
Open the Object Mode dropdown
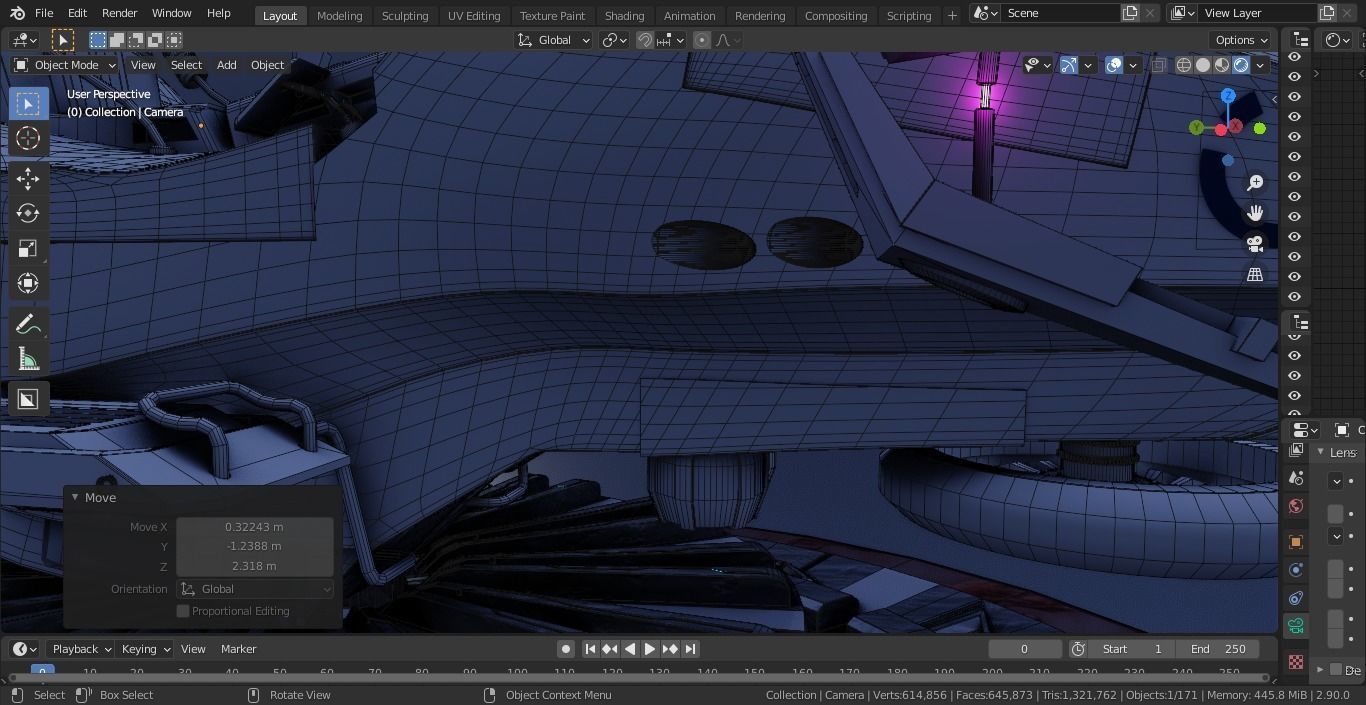[65, 65]
